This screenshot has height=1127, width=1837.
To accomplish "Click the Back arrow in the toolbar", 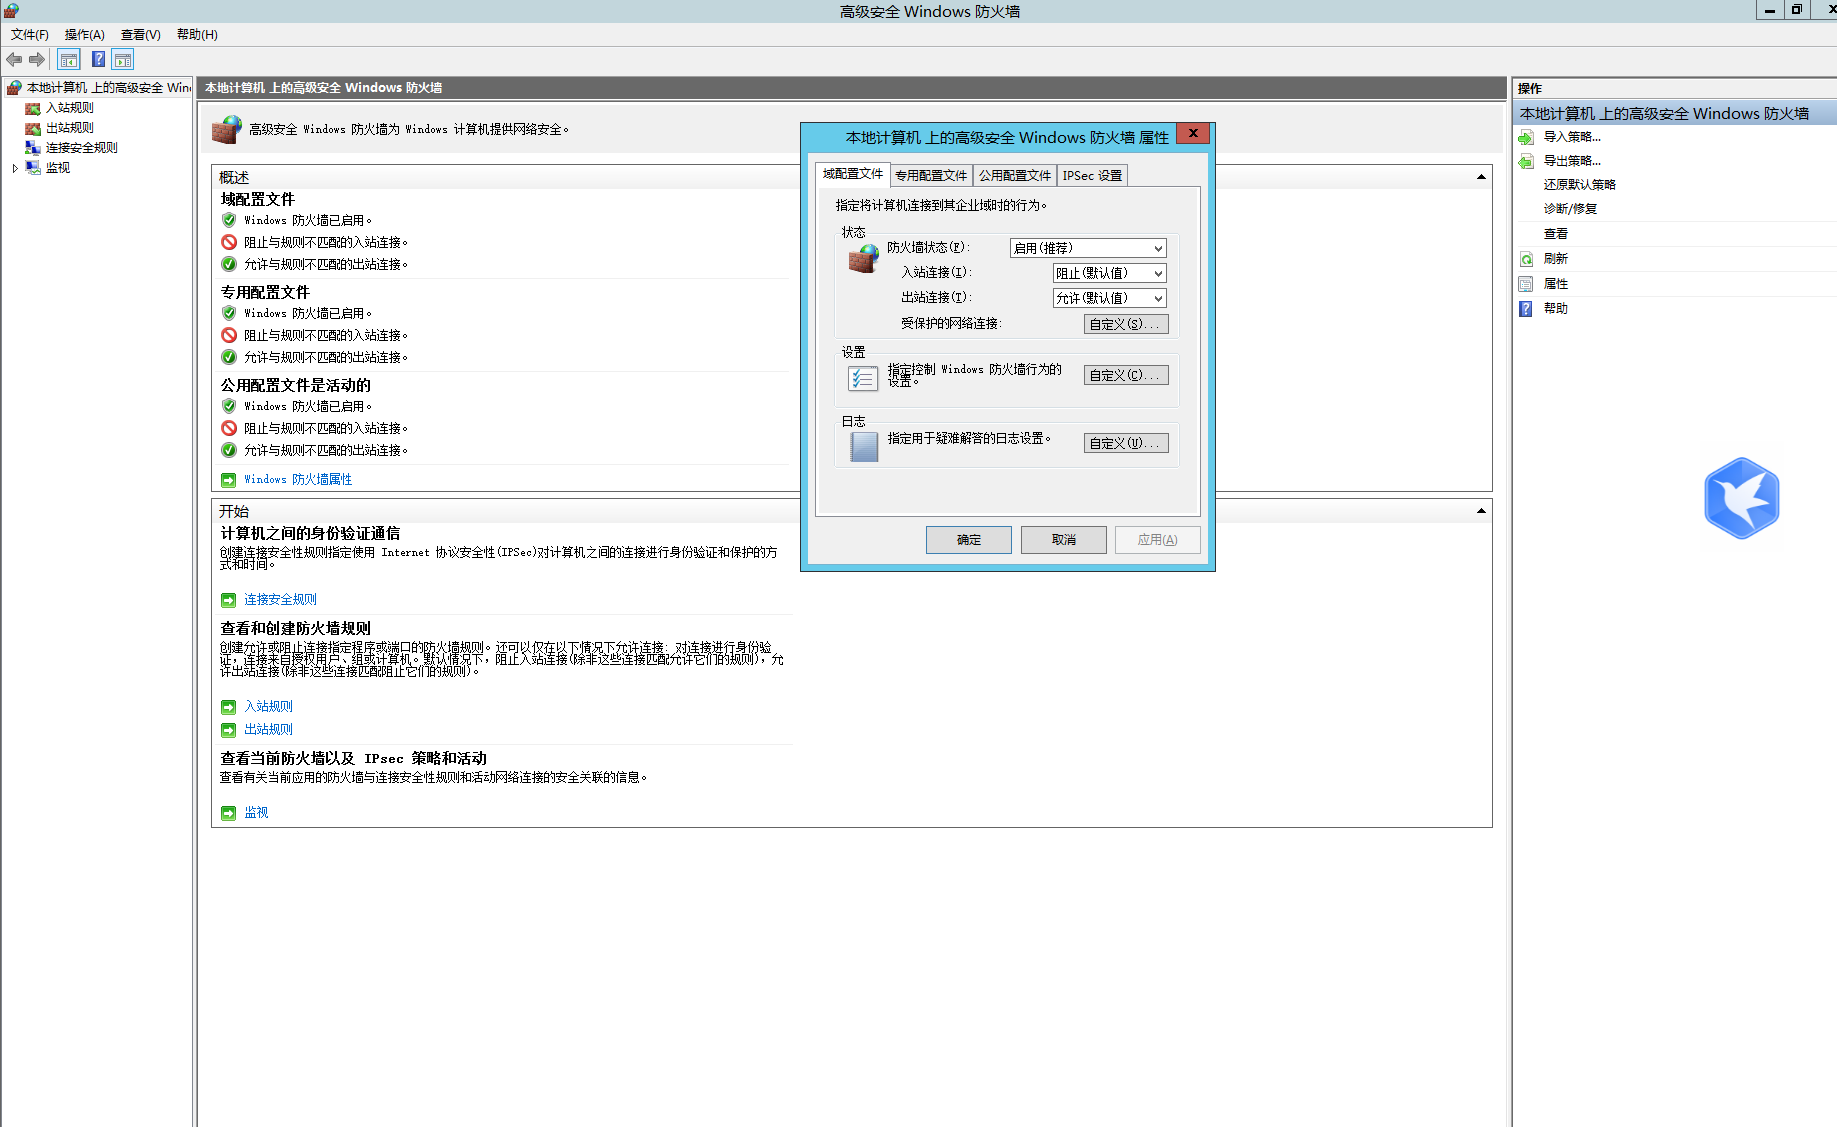I will tap(14, 60).
